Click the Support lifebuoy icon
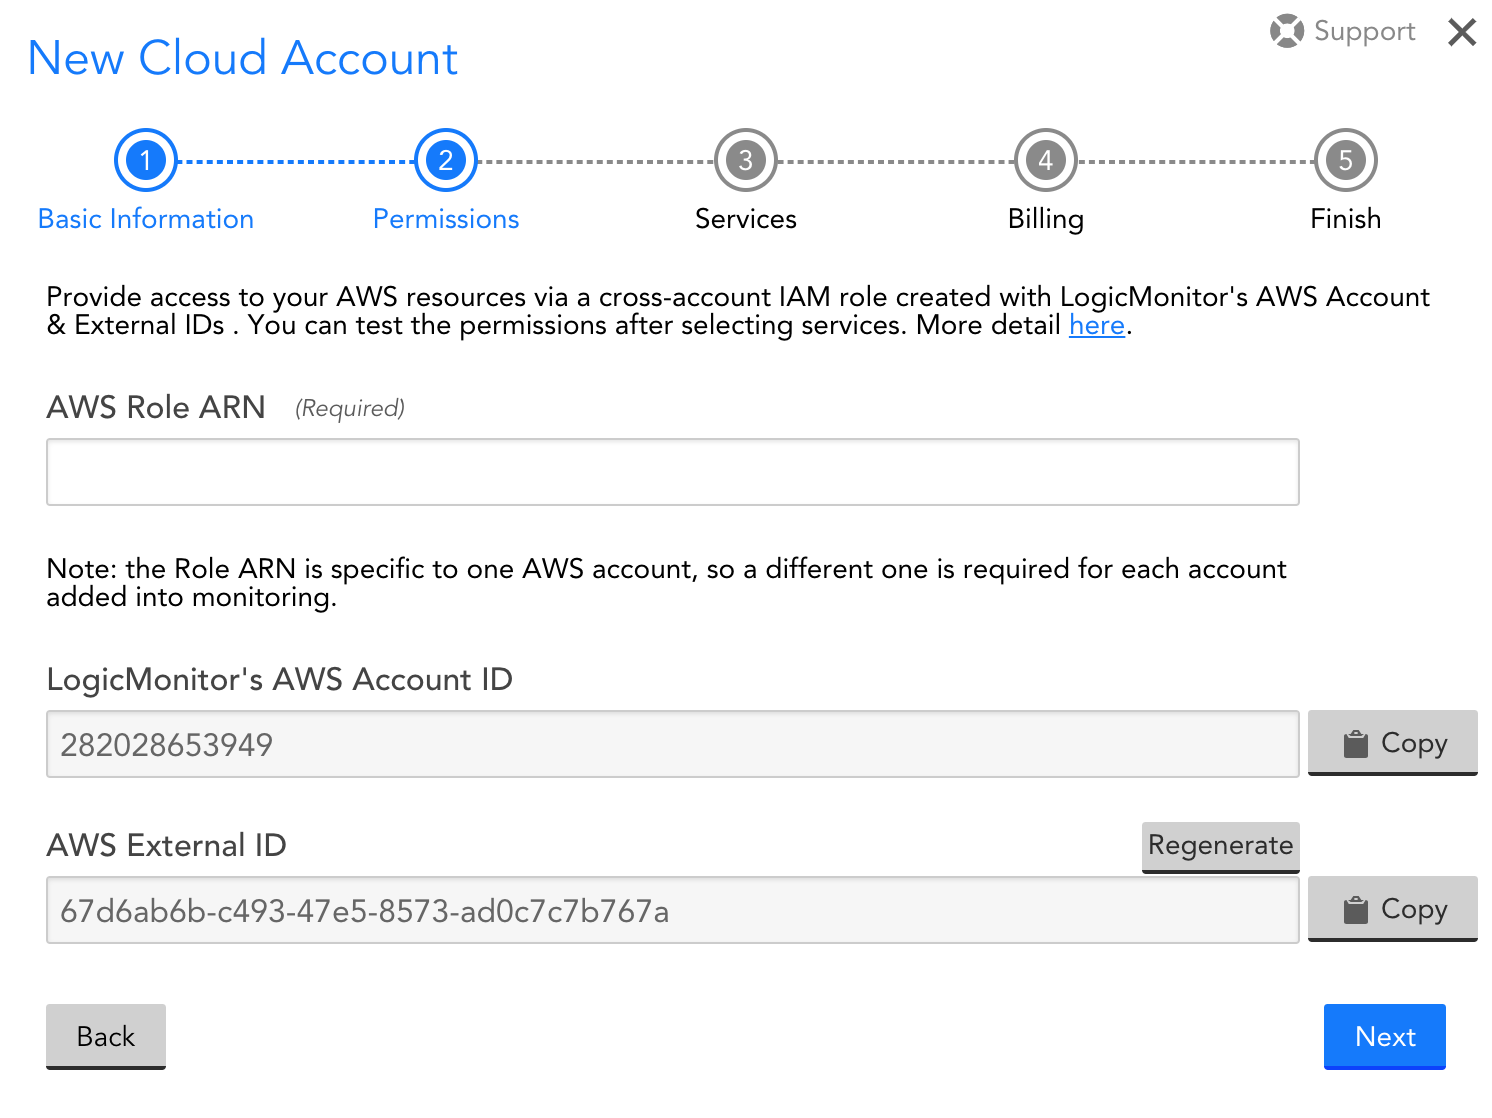The height and width of the screenshot is (1118, 1492). [x=1286, y=31]
